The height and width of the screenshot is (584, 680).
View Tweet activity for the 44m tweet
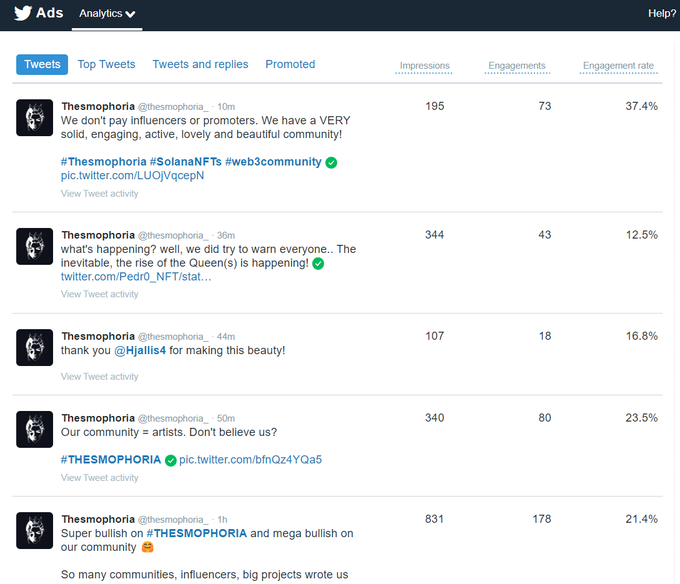[x=99, y=377]
